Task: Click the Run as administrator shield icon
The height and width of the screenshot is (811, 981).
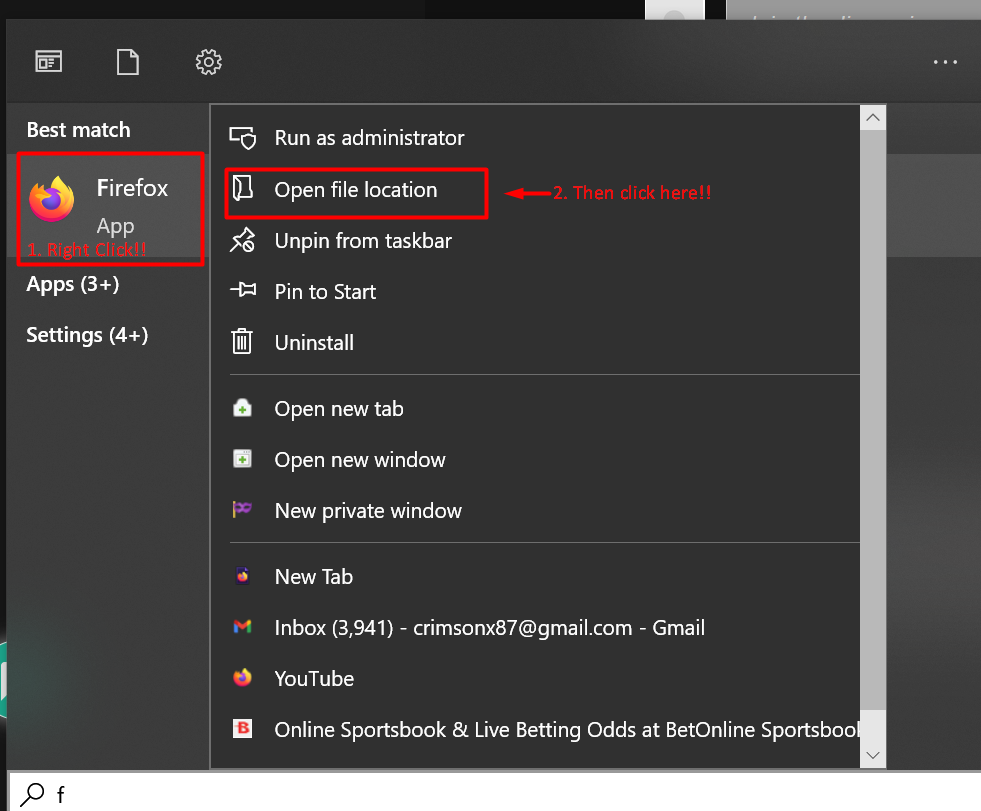Action: pyautogui.click(x=242, y=138)
